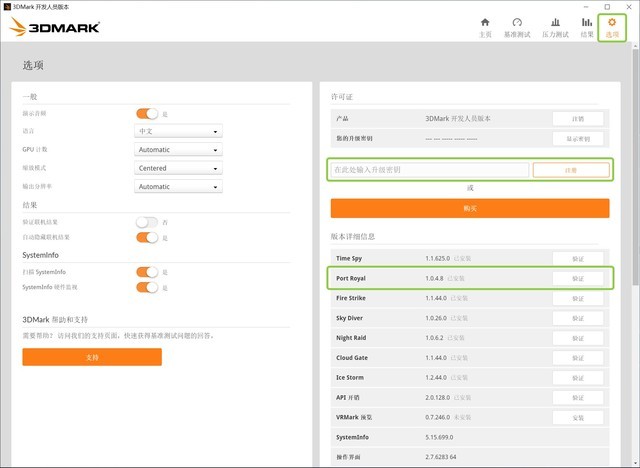
Task: Toggle the 演示音频 demo audio switch
Action: [147, 113]
